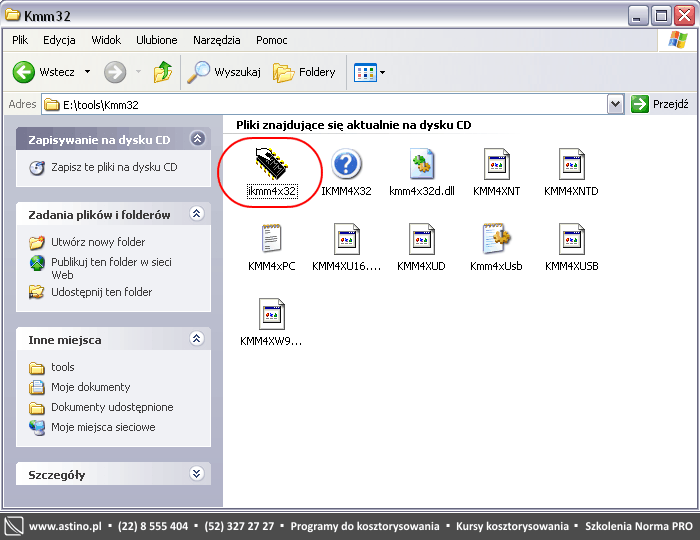
Task: Maximize the Kmm32 window
Action: pyautogui.click(x=661, y=16)
